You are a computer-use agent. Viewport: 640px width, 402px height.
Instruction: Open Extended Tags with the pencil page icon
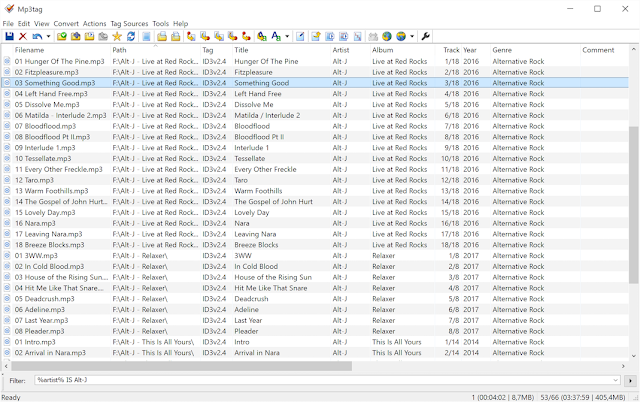(300, 36)
